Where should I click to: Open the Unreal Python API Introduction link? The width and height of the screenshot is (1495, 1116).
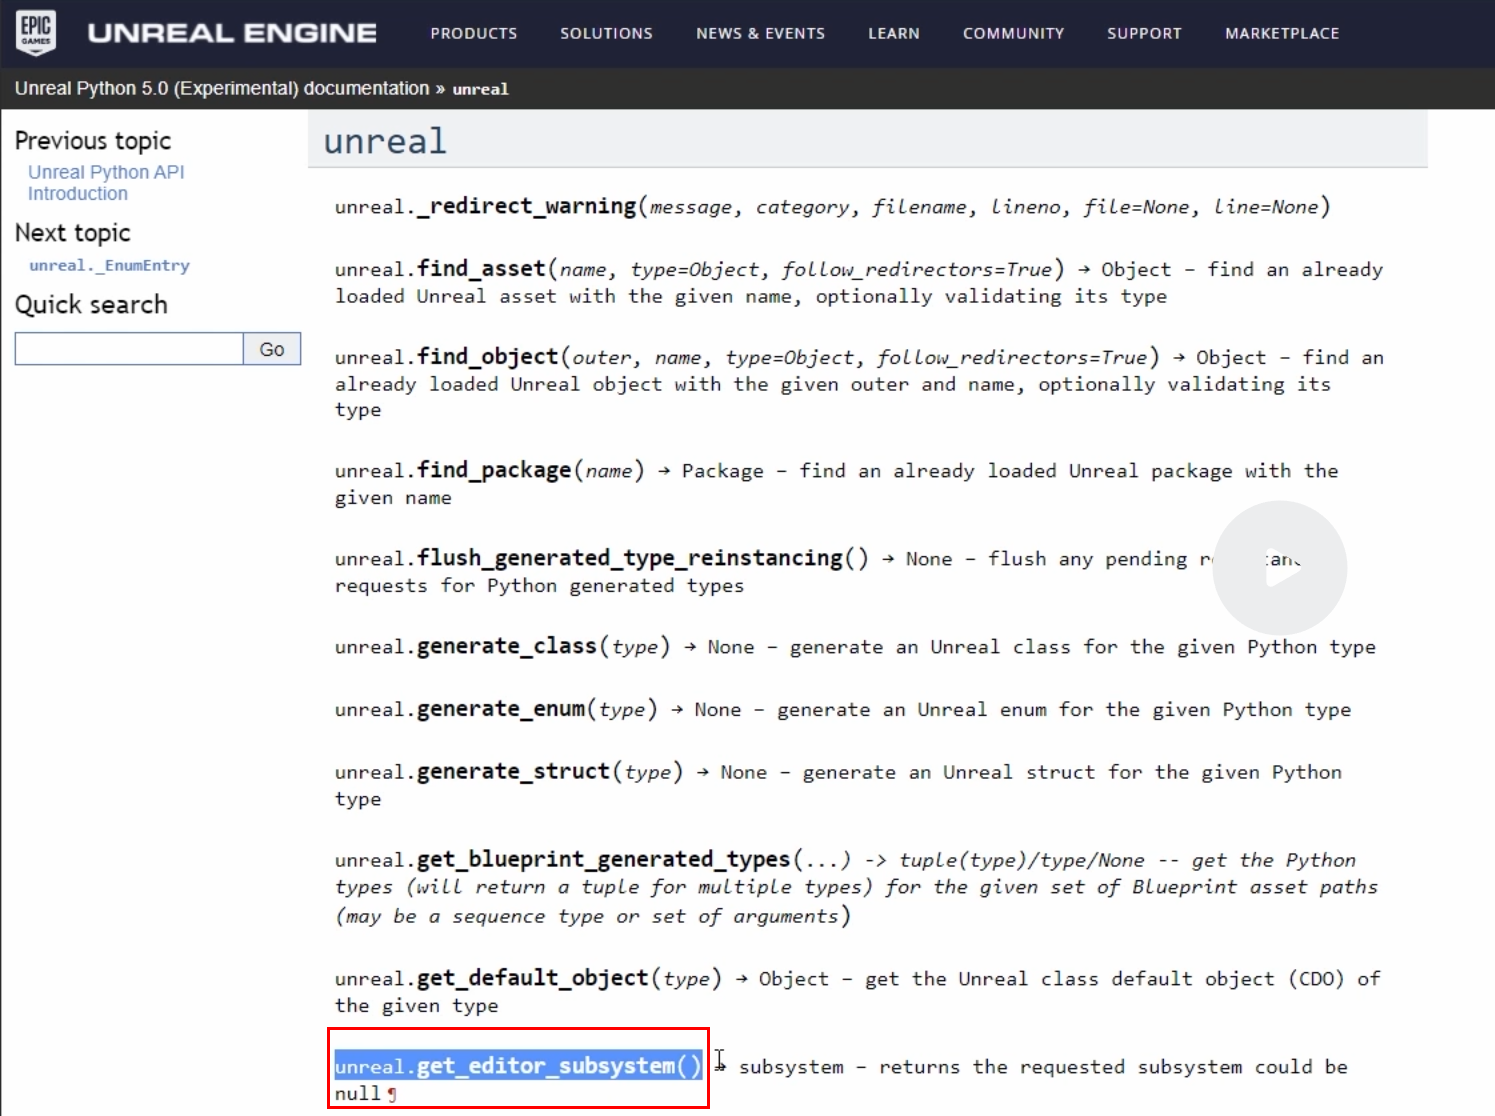click(106, 183)
